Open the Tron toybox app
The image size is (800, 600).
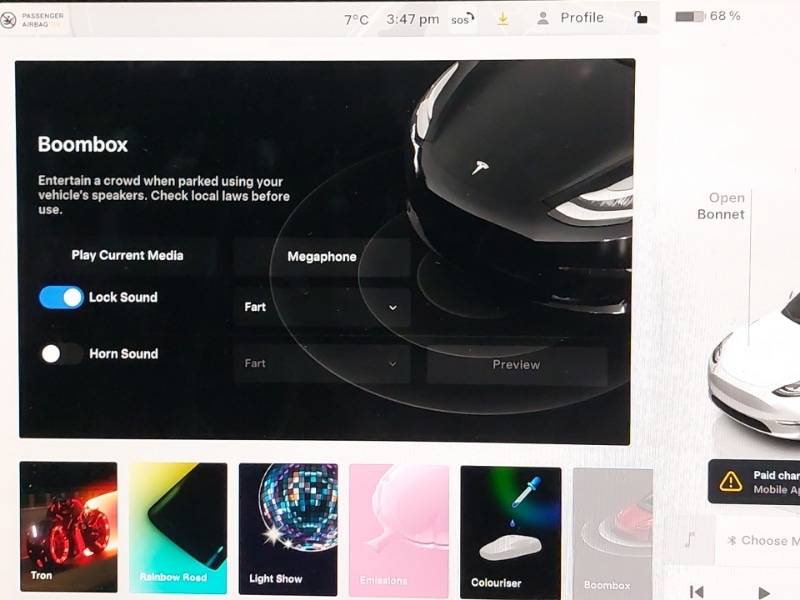(68, 527)
